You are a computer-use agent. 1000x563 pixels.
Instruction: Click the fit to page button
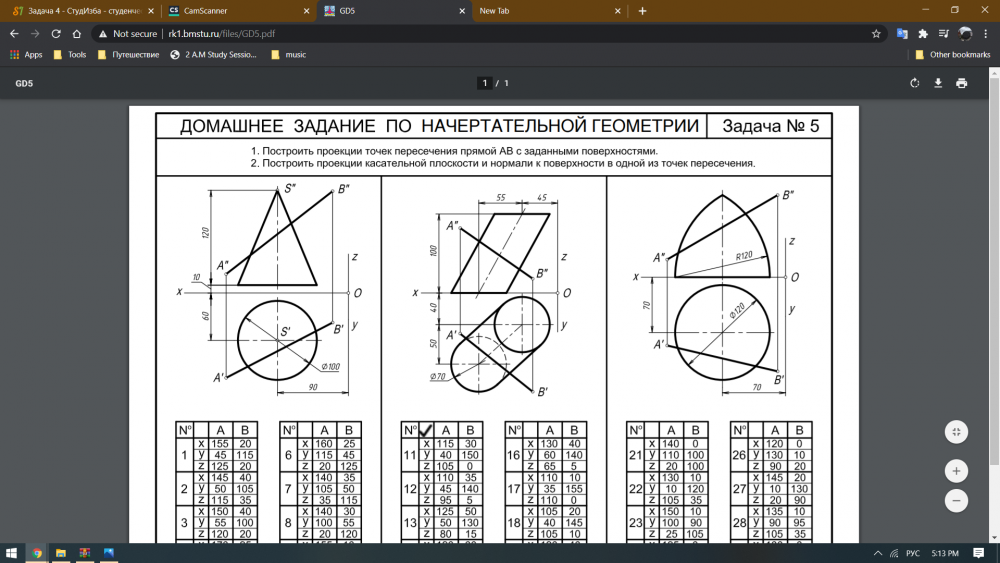tap(956, 431)
